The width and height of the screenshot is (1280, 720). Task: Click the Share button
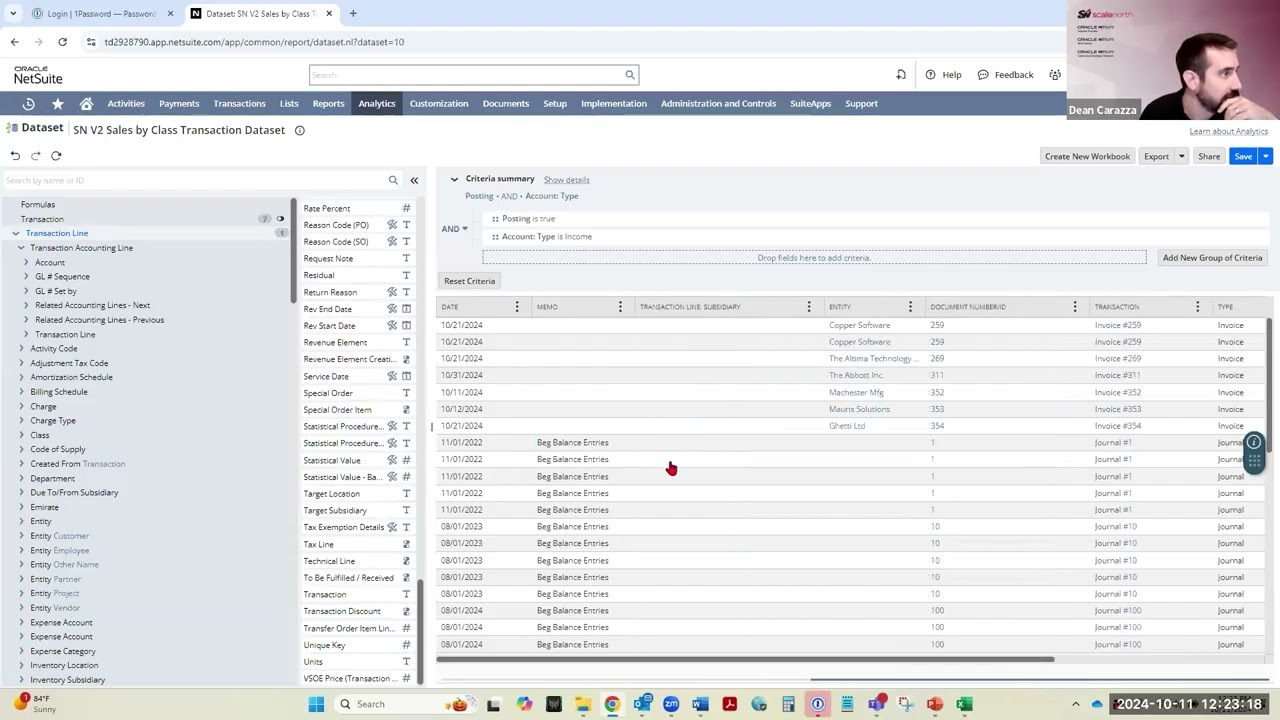(x=1209, y=156)
